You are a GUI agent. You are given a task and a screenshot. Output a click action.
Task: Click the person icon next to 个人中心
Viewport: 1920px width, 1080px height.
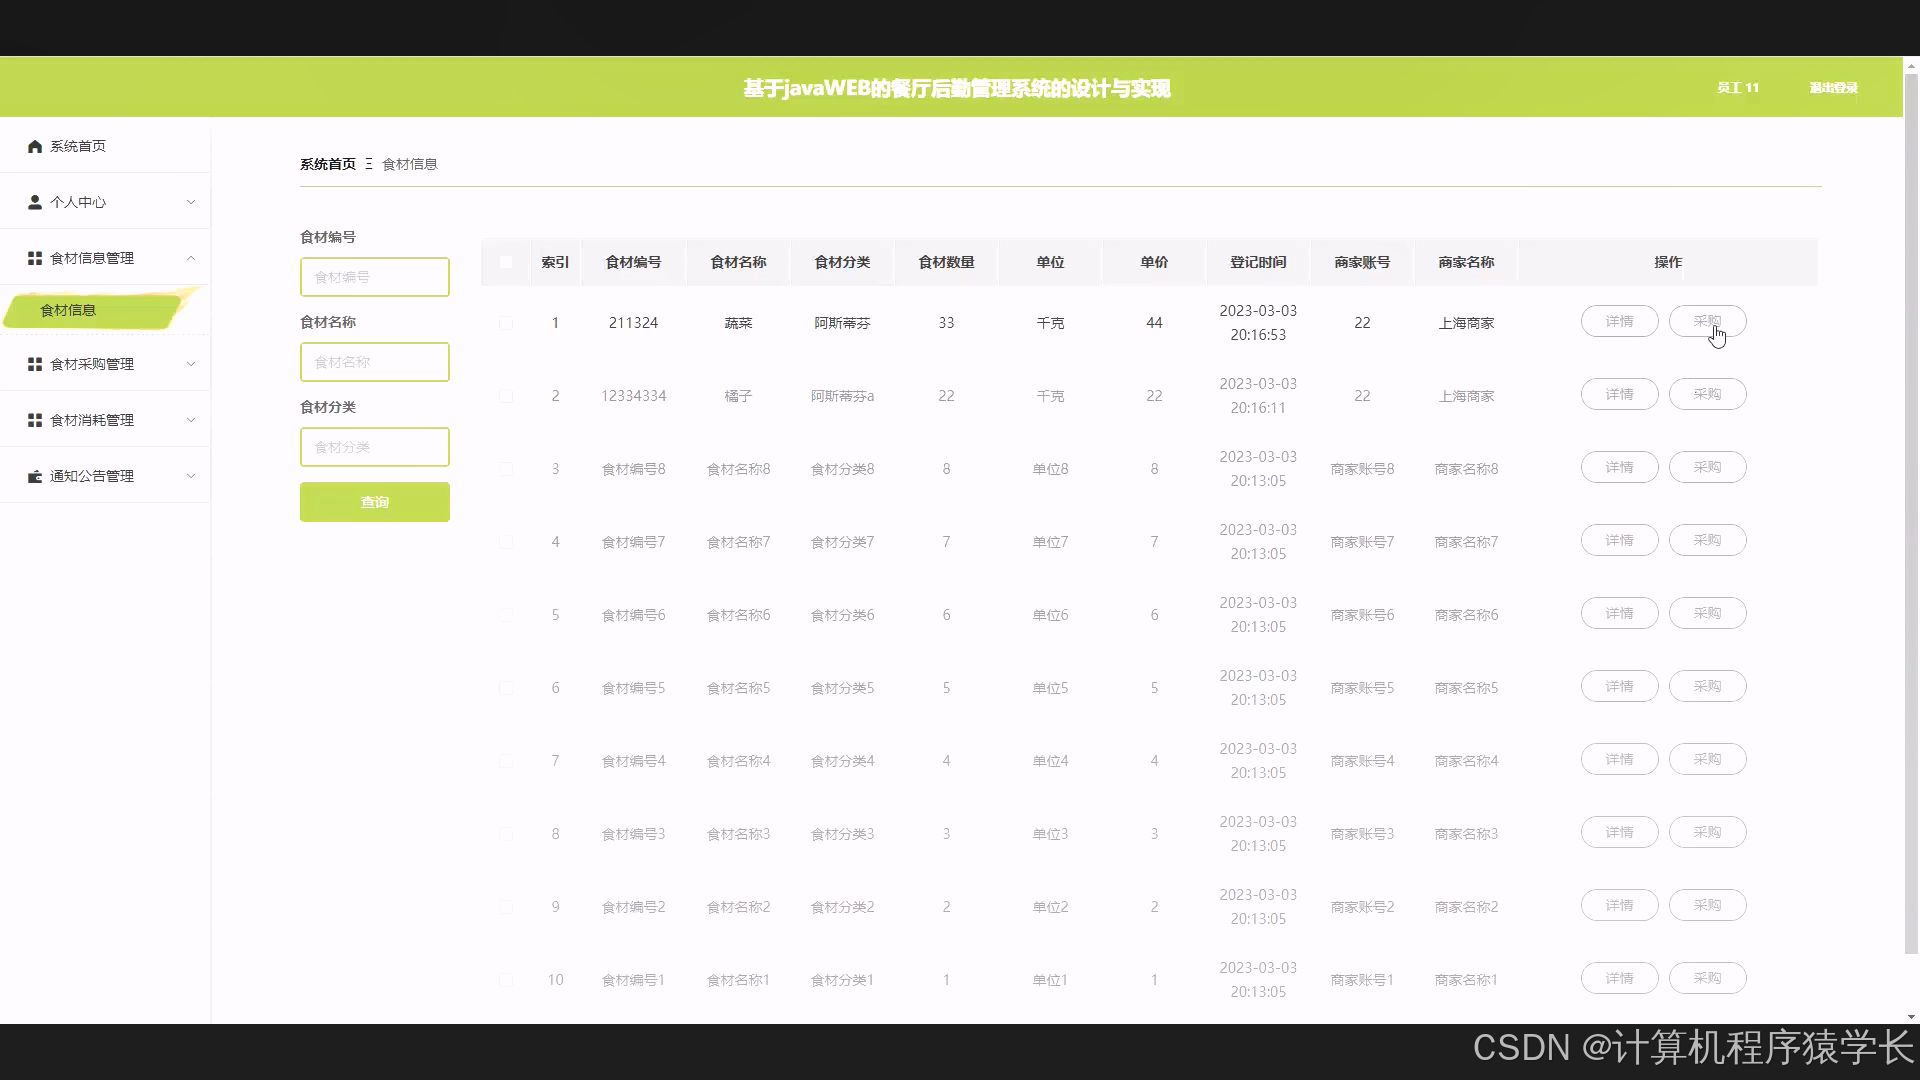[35, 202]
